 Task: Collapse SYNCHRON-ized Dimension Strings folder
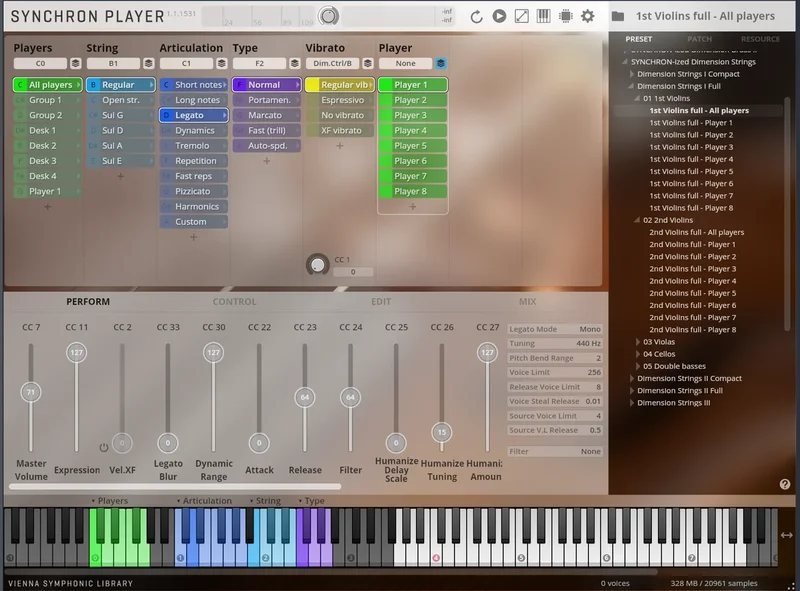(625, 62)
